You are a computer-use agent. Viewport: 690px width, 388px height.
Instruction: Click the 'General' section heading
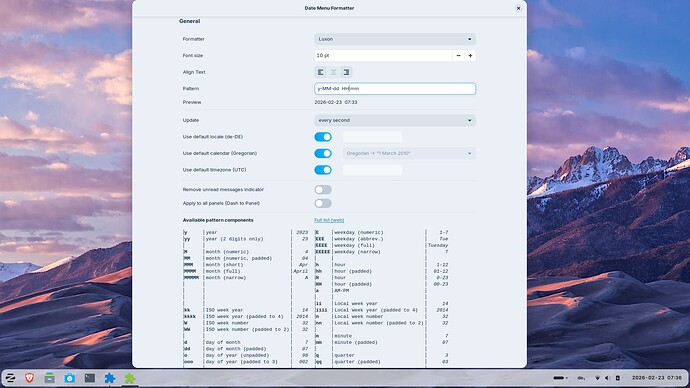pyautogui.click(x=190, y=21)
